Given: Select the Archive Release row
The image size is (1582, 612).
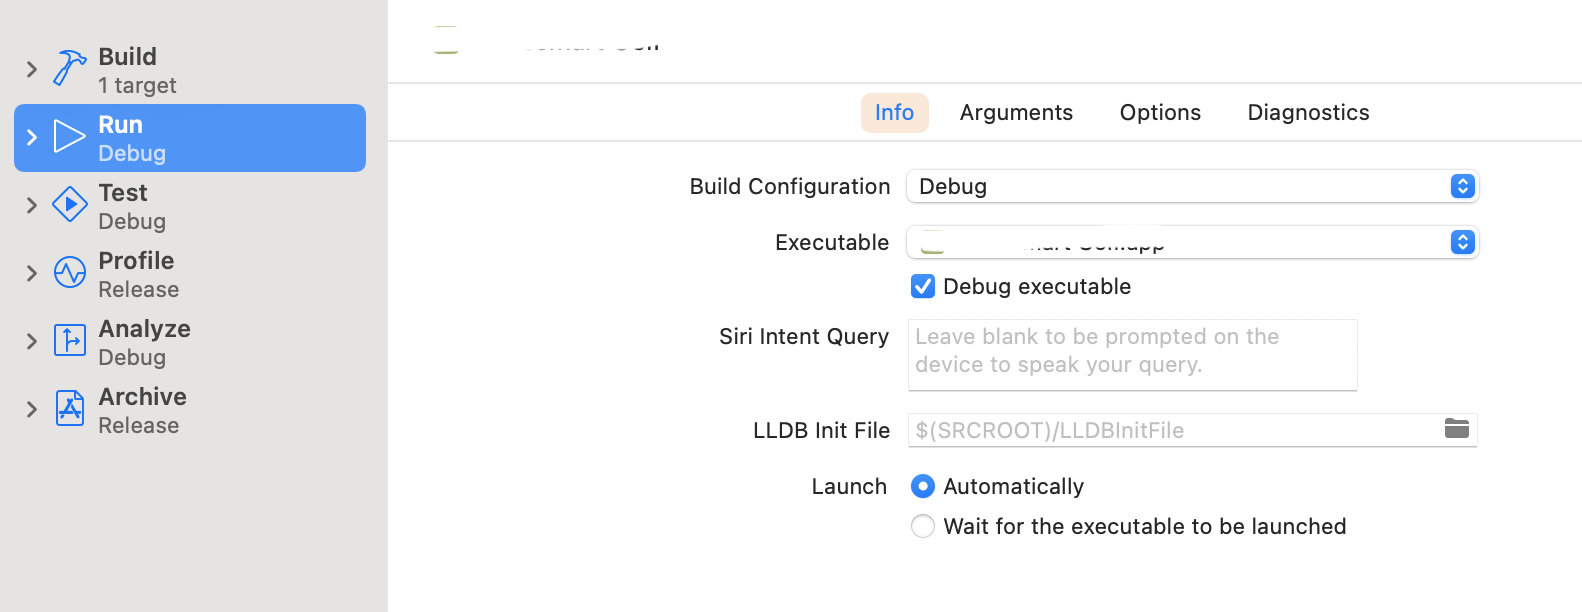Looking at the screenshot, I should click(190, 410).
